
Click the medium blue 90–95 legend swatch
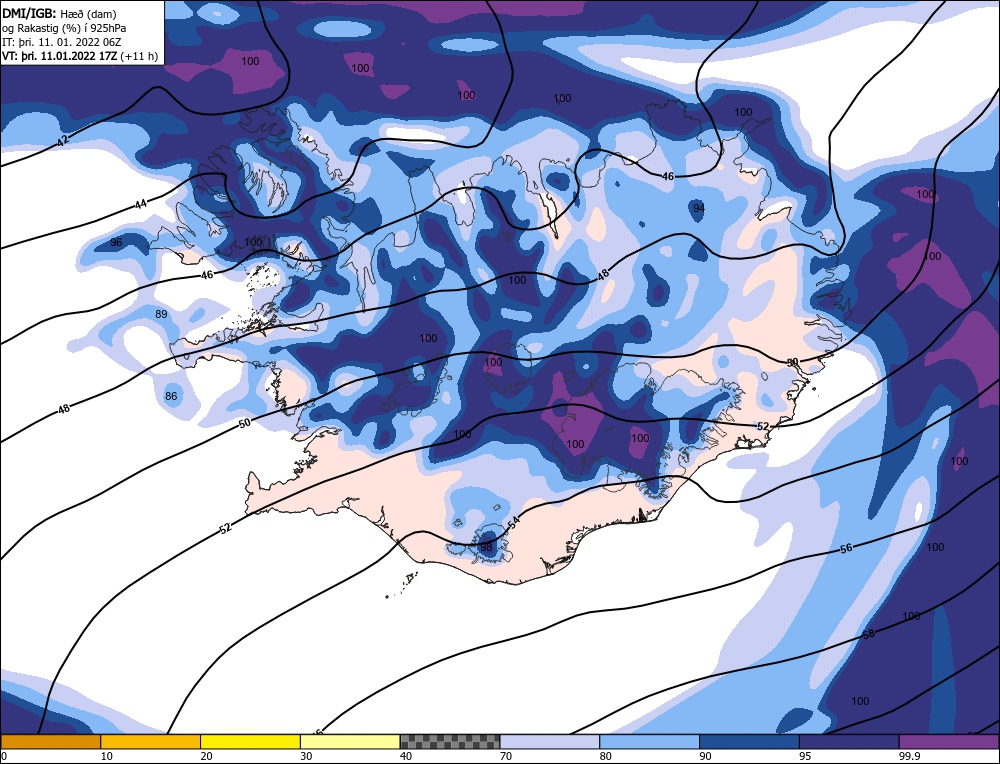click(x=749, y=742)
